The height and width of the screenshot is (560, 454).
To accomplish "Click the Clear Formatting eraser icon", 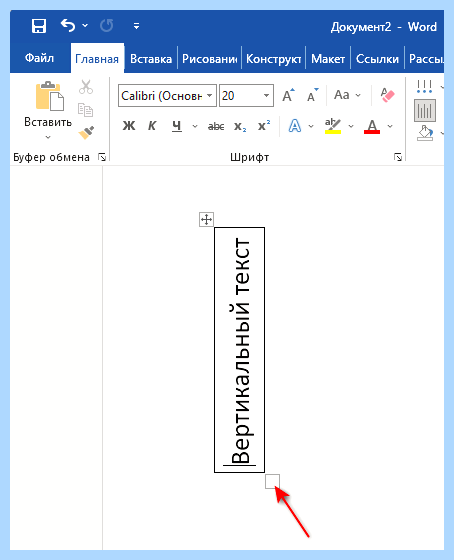I will (x=388, y=95).
